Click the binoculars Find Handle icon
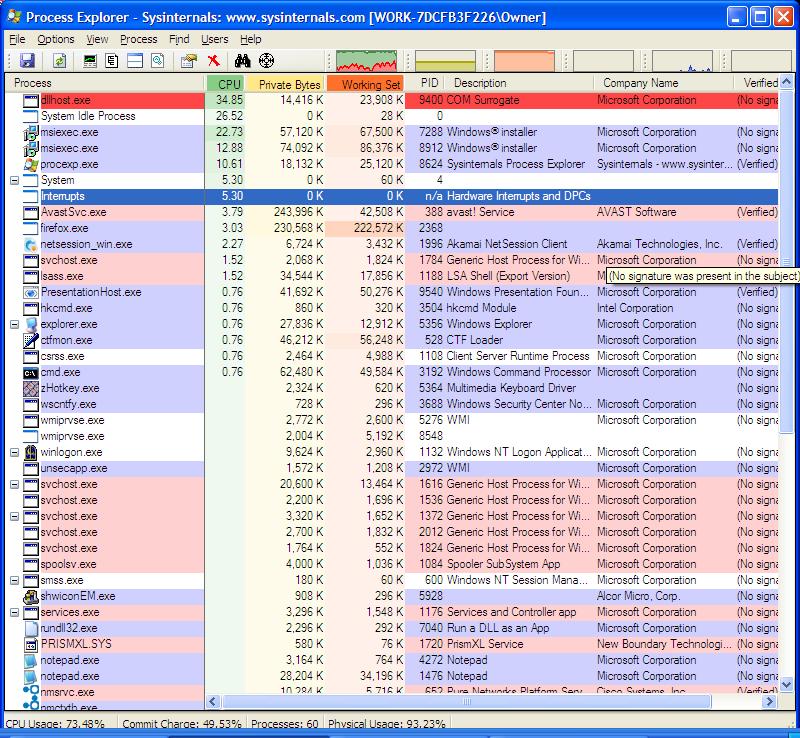This screenshot has width=800, height=738. [242, 61]
